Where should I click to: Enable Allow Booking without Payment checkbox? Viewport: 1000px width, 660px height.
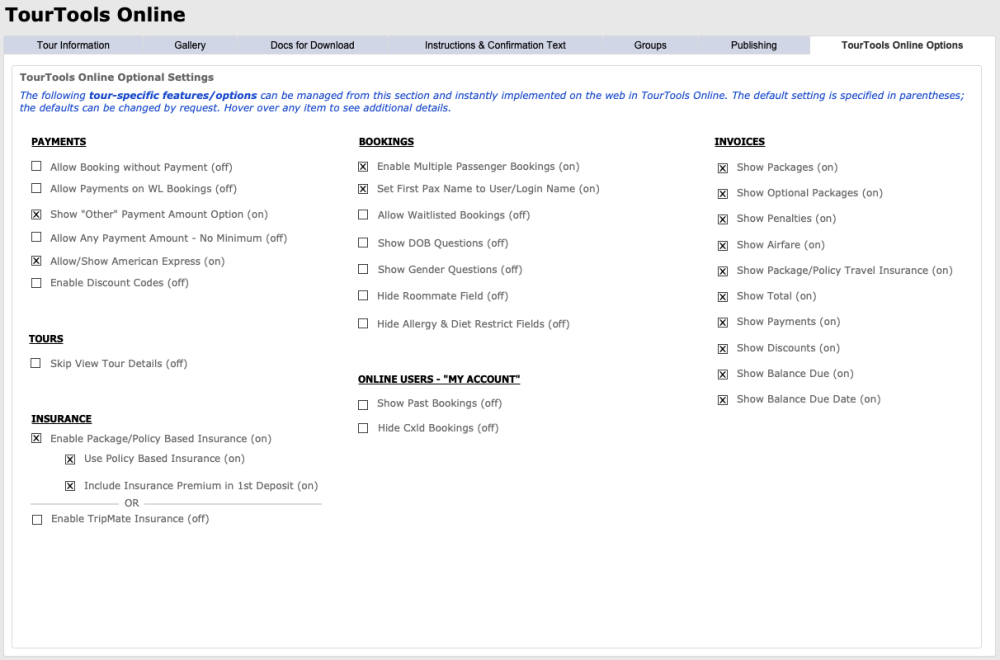[x=37, y=167]
